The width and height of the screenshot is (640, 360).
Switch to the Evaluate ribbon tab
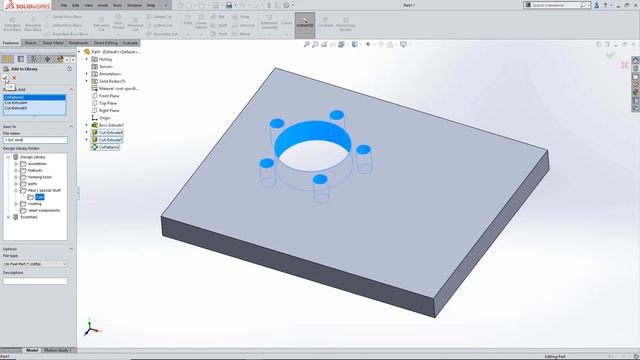[130, 43]
